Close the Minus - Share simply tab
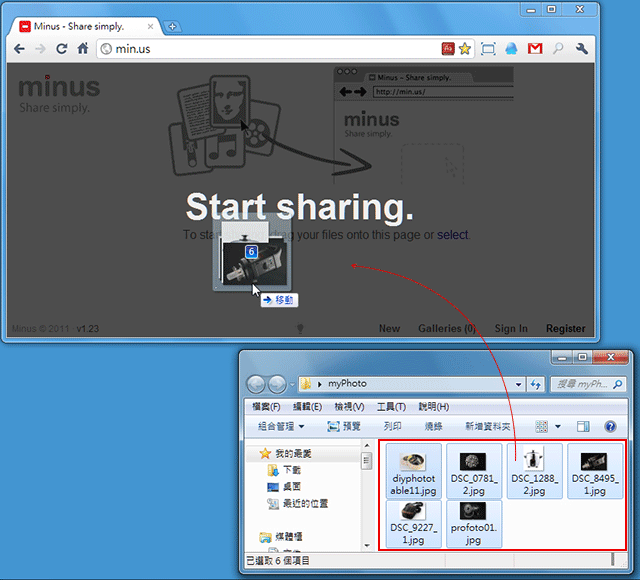The width and height of the screenshot is (640, 580). pos(150,27)
